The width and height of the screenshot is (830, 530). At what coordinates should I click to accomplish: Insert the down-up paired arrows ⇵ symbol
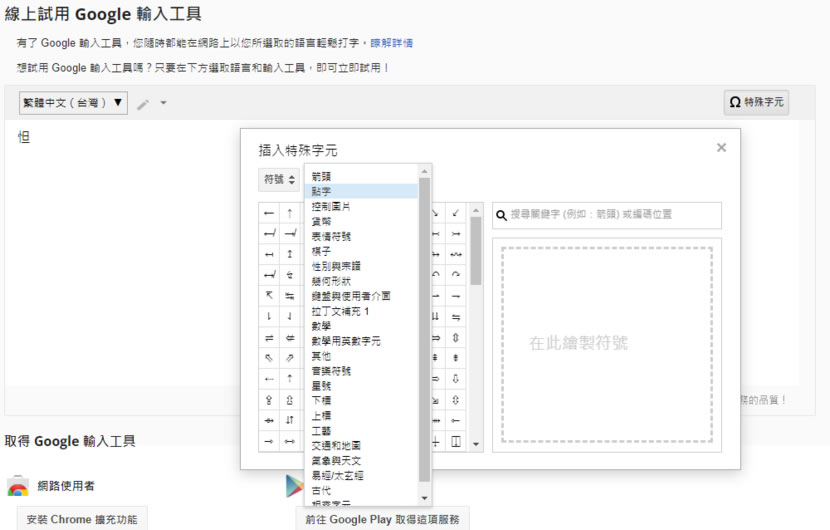pyautogui.click(x=290, y=421)
